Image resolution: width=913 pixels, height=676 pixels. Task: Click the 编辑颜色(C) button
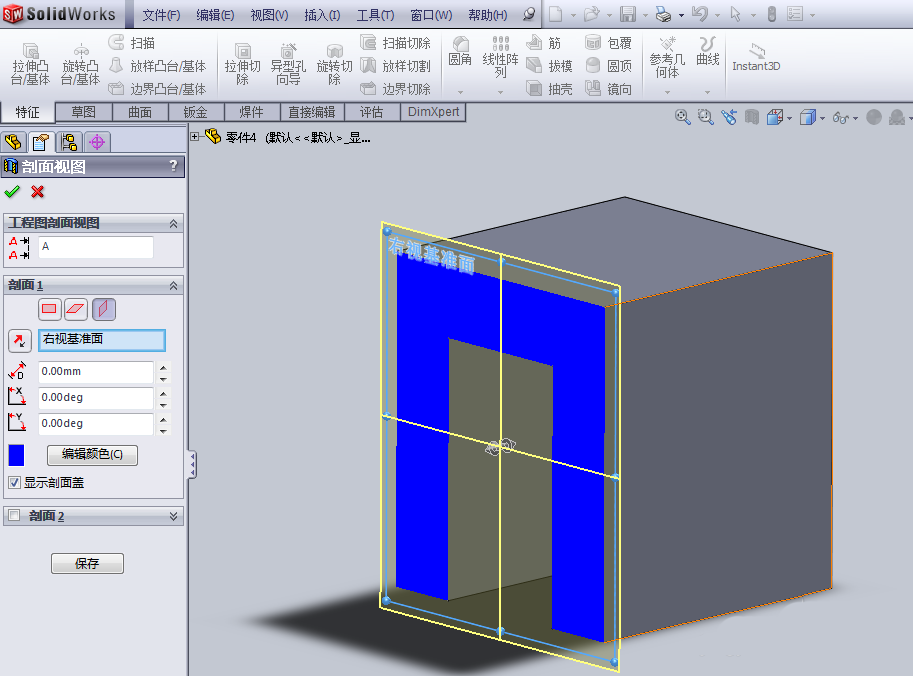click(92, 454)
